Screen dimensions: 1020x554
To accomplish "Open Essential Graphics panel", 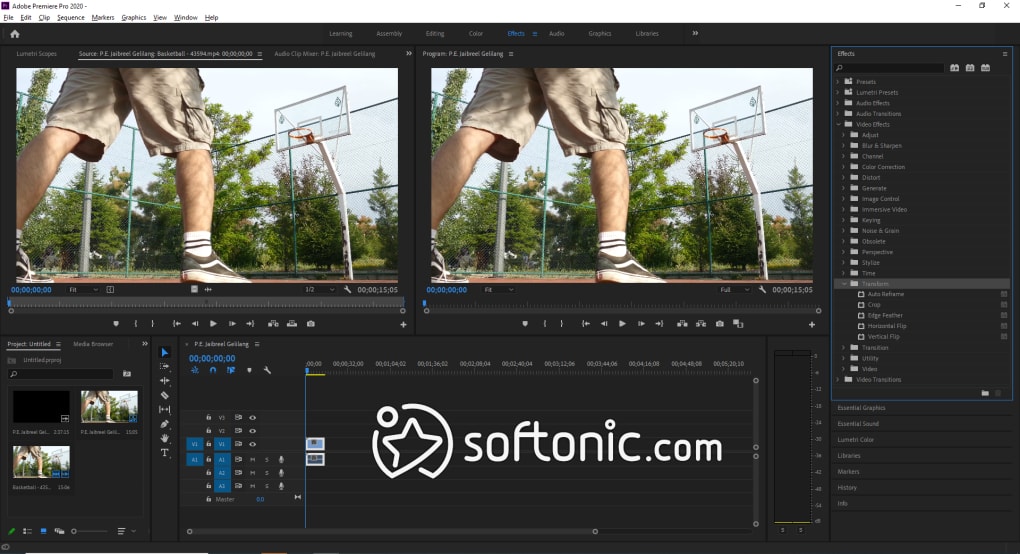I will click(x=861, y=408).
